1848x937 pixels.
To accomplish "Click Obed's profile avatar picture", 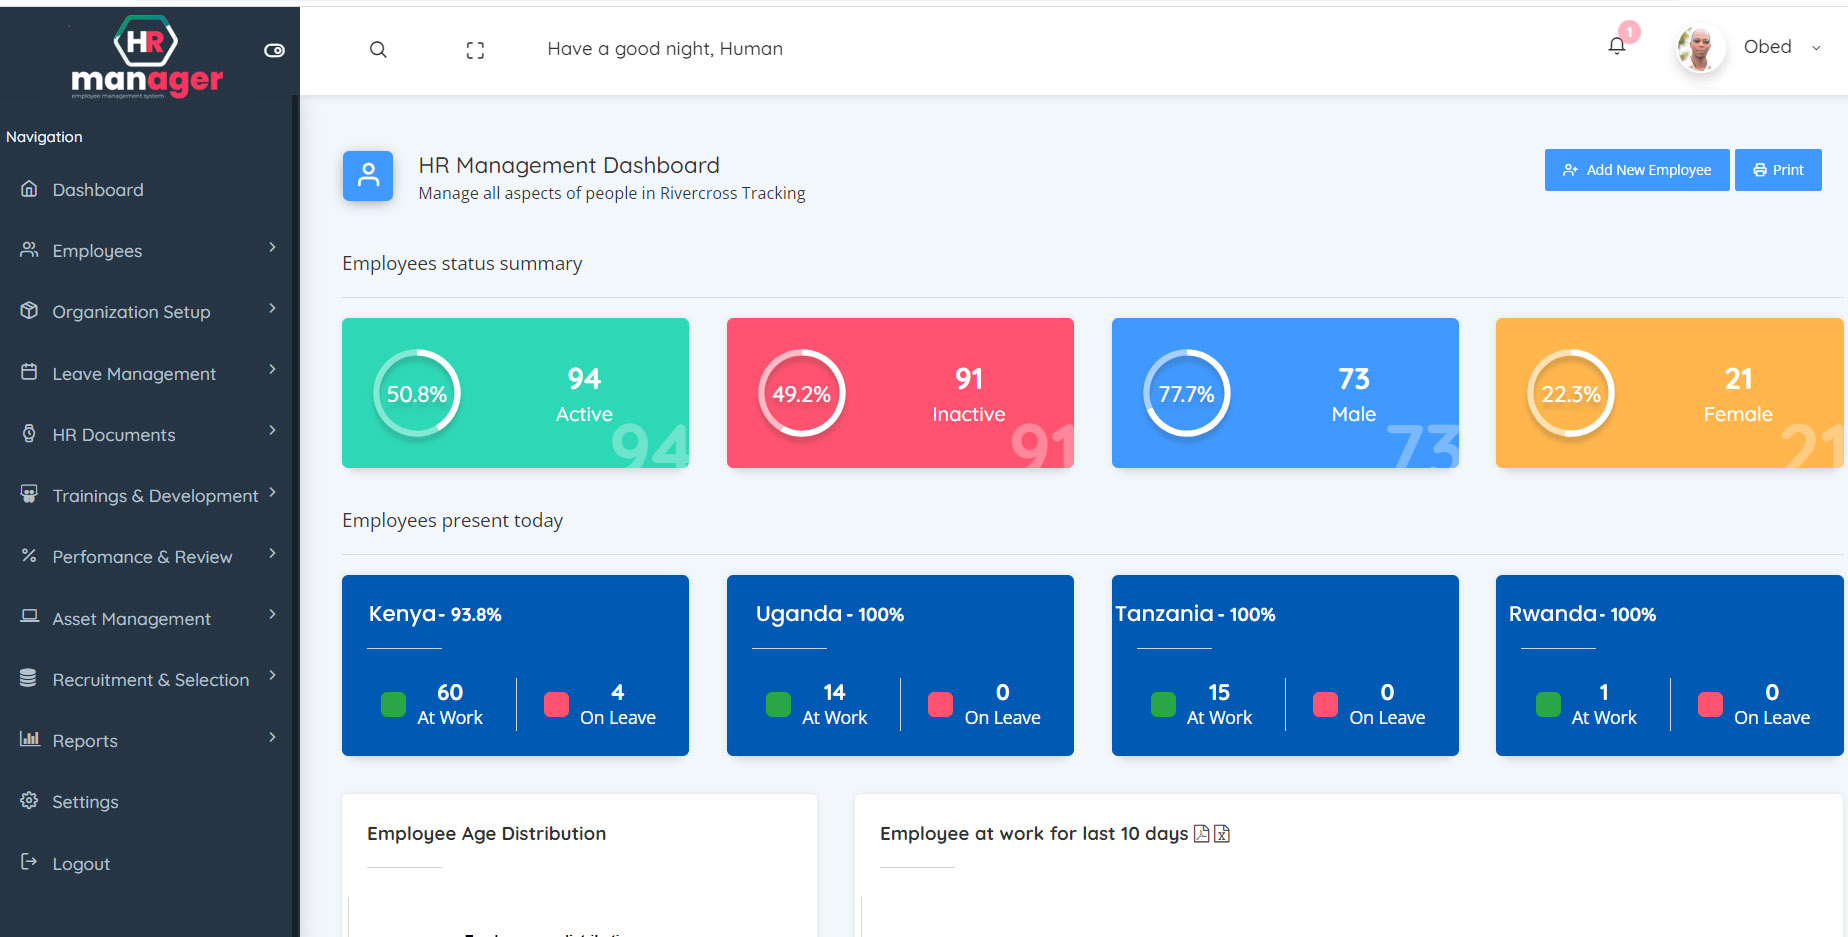I will click(x=1699, y=48).
